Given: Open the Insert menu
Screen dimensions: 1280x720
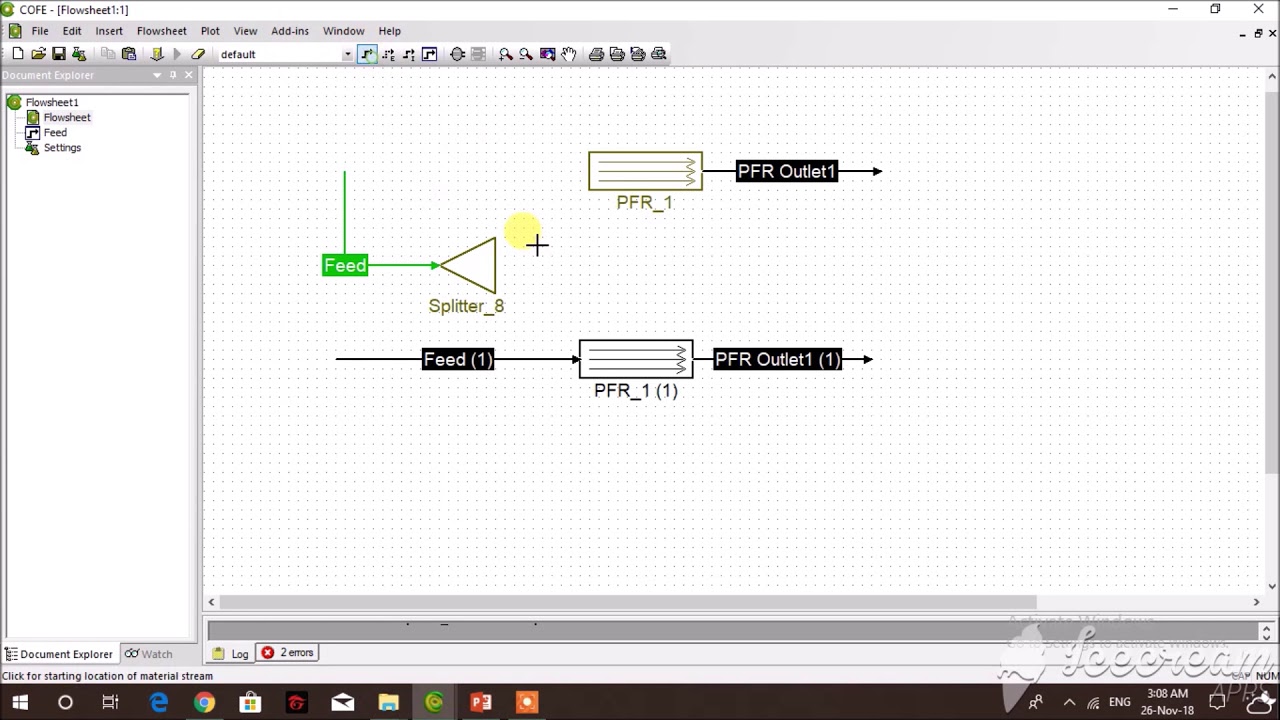Looking at the screenshot, I should [x=109, y=31].
